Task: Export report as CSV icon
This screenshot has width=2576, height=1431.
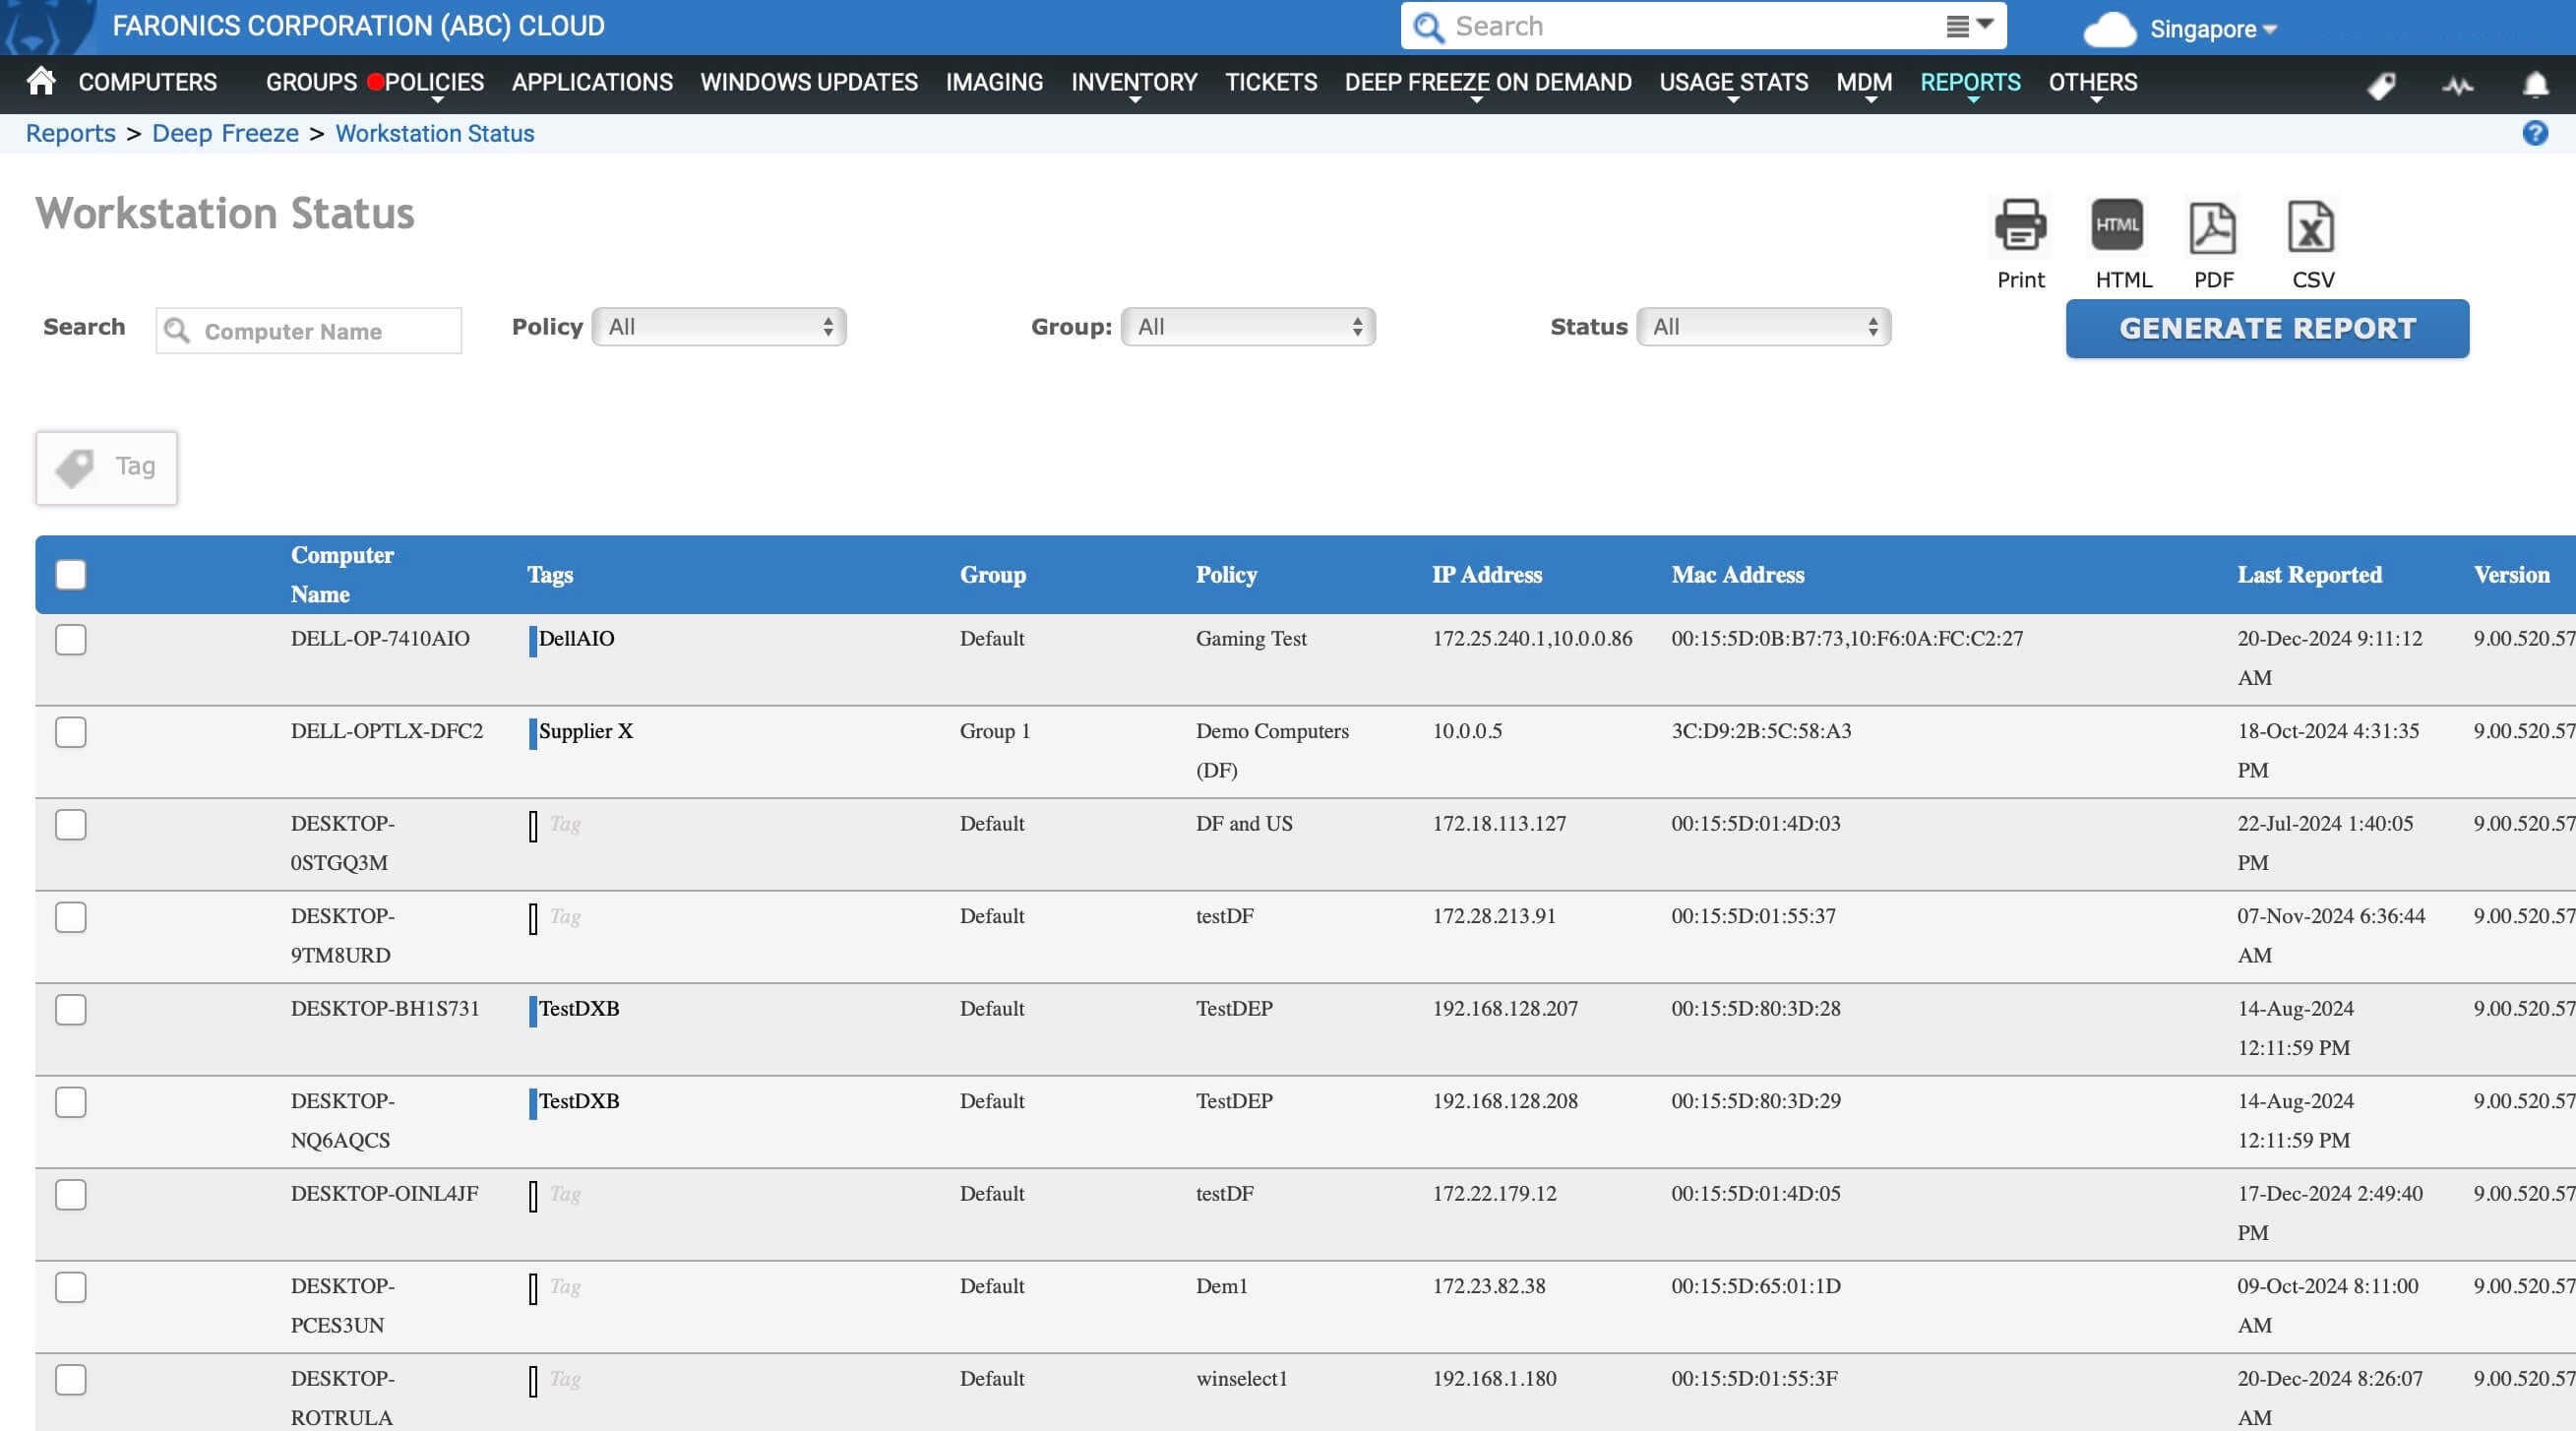Action: pos(2311,227)
